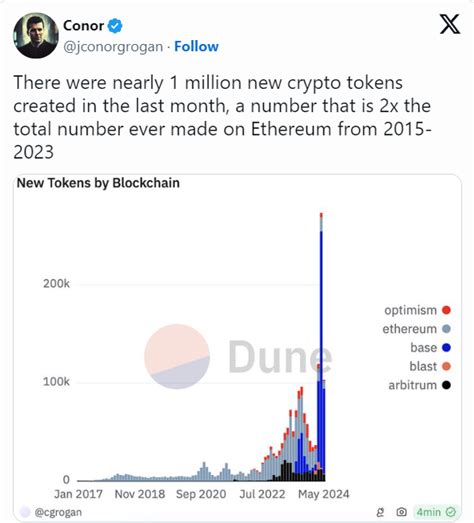Click the @cgrogan avatar circle
The height and width of the screenshot is (523, 474).
point(25,512)
